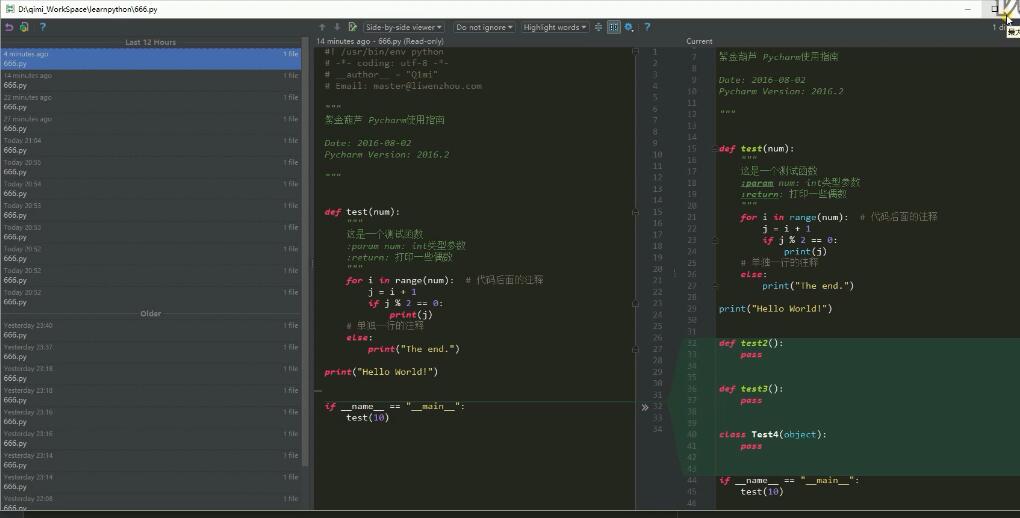This screenshot has height=518, width=1020.
Task: Click the Jump to Source pencil icon
Action: [353, 27]
